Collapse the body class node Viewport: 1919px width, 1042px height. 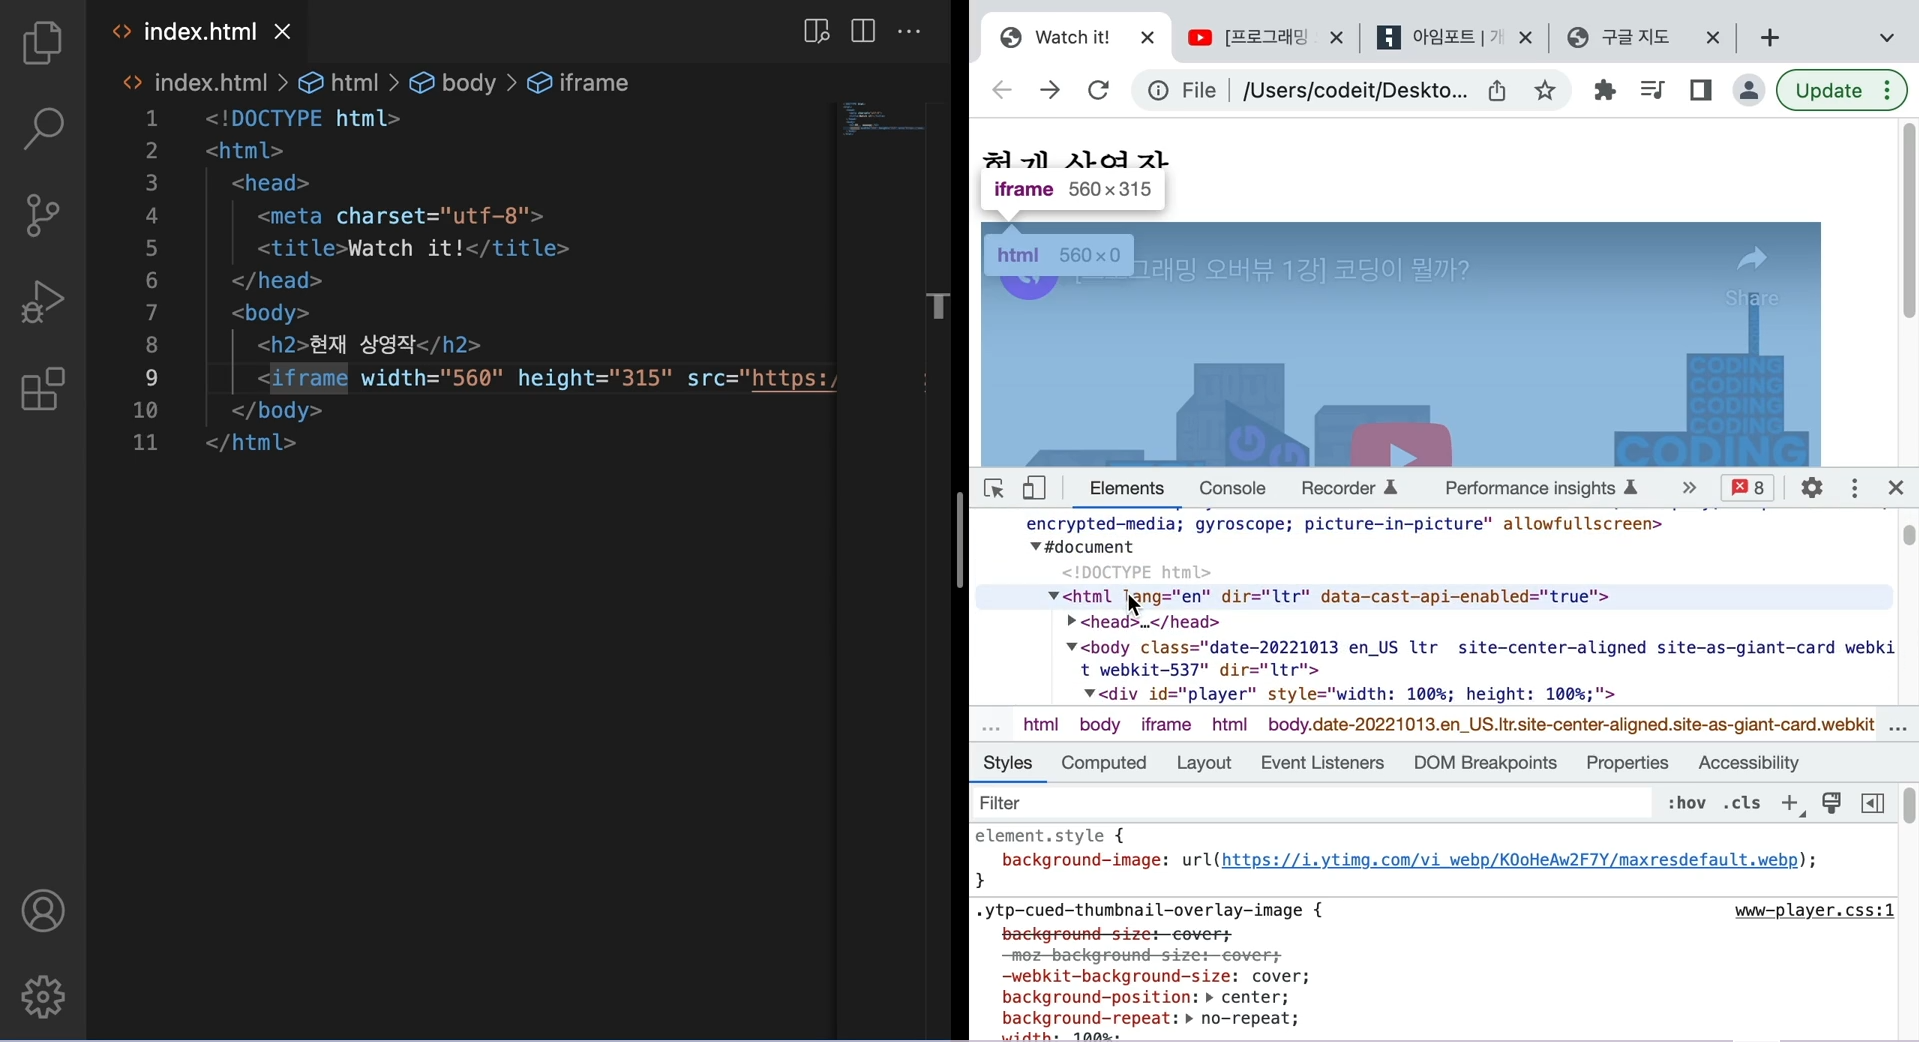click(x=1072, y=647)
